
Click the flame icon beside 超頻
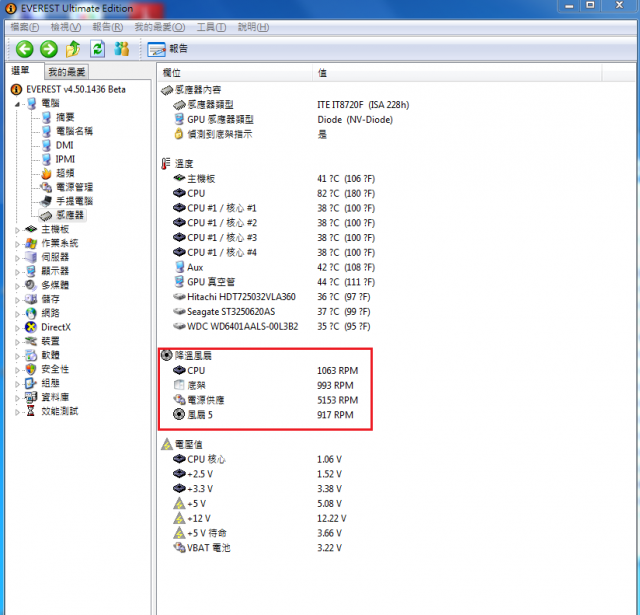tap(47, 173)
